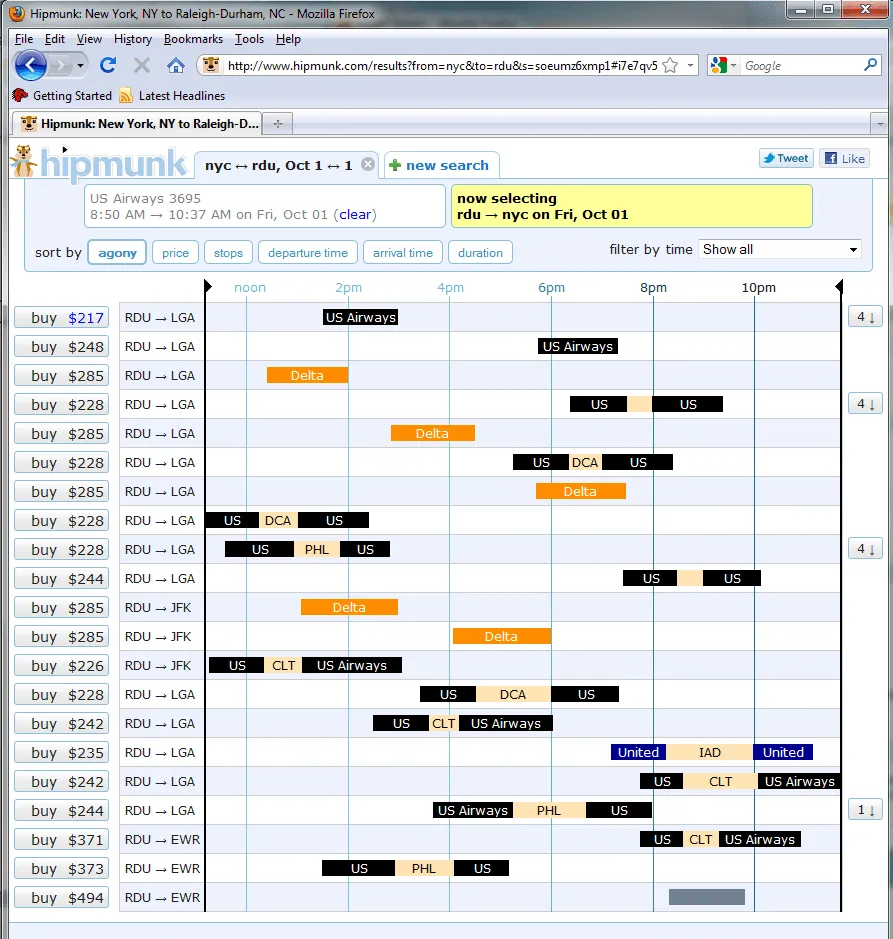Clear the selected US Airways 3695 flight
Image resolution: width=893 pixels, height=939 pixels.
[x=355, y=214]
